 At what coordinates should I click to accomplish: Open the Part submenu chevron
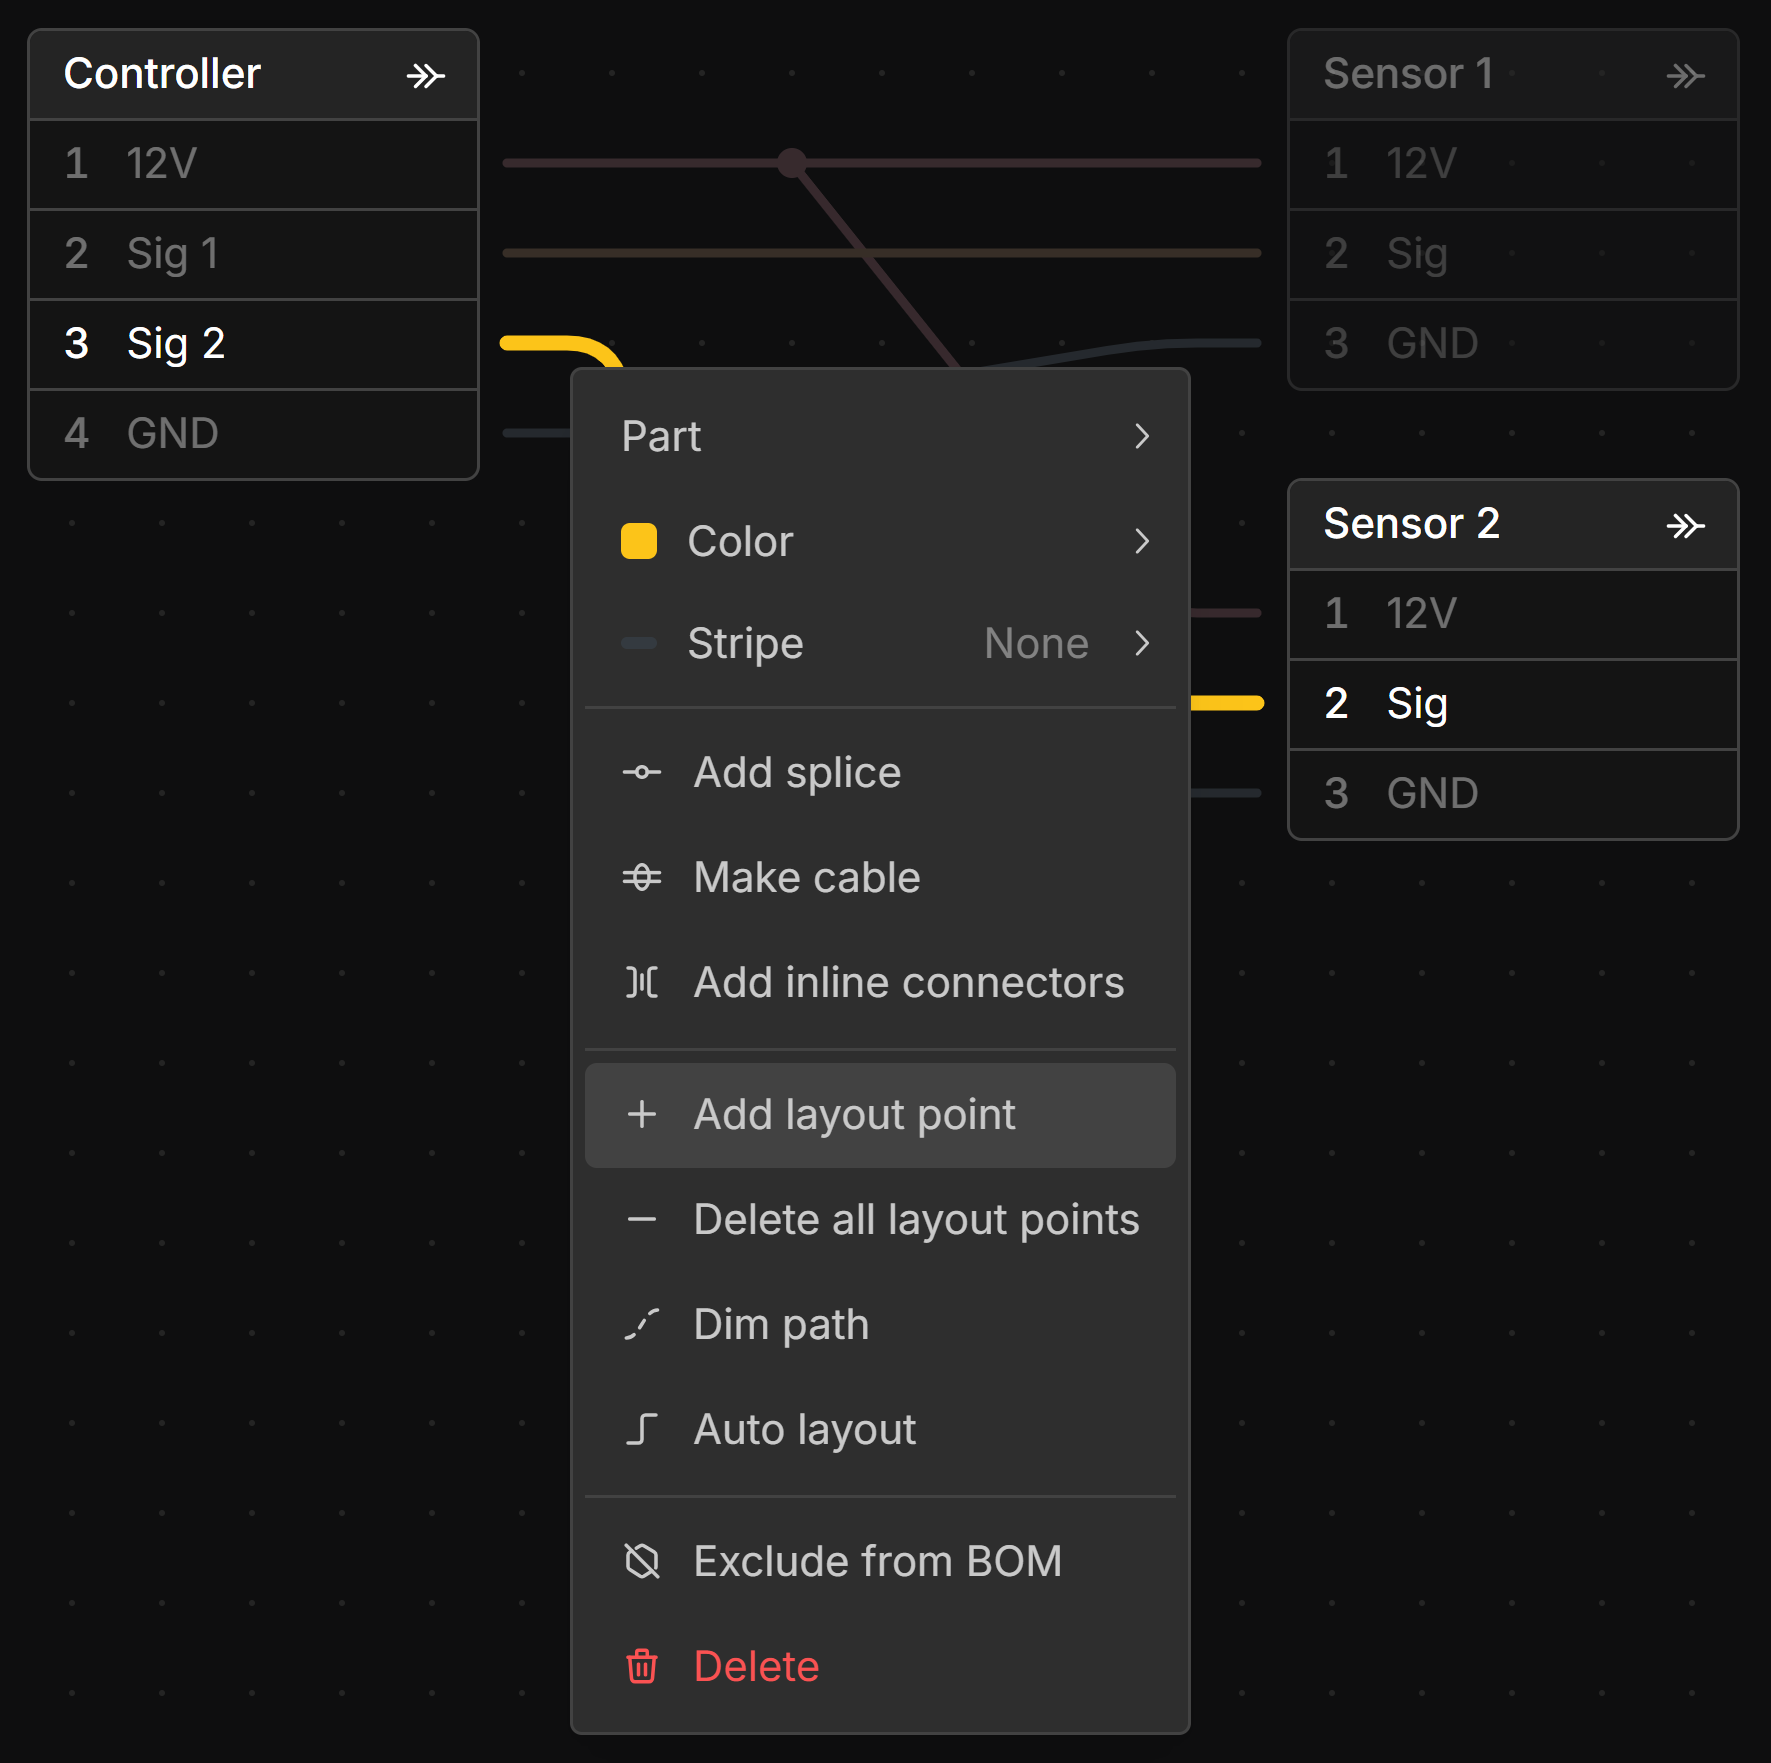coord(1142,436)
